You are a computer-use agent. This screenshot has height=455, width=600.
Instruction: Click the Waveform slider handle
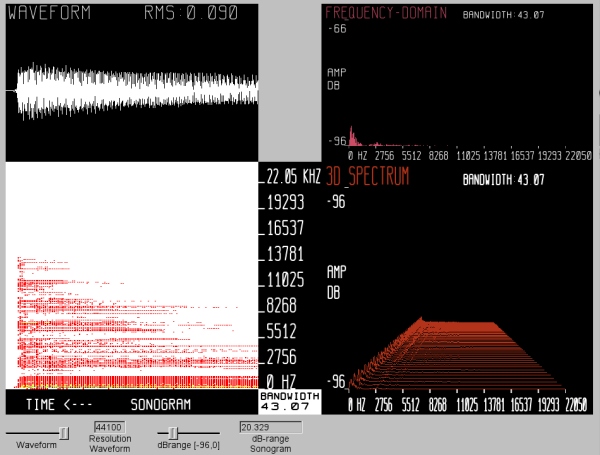[x=64, y=433]
